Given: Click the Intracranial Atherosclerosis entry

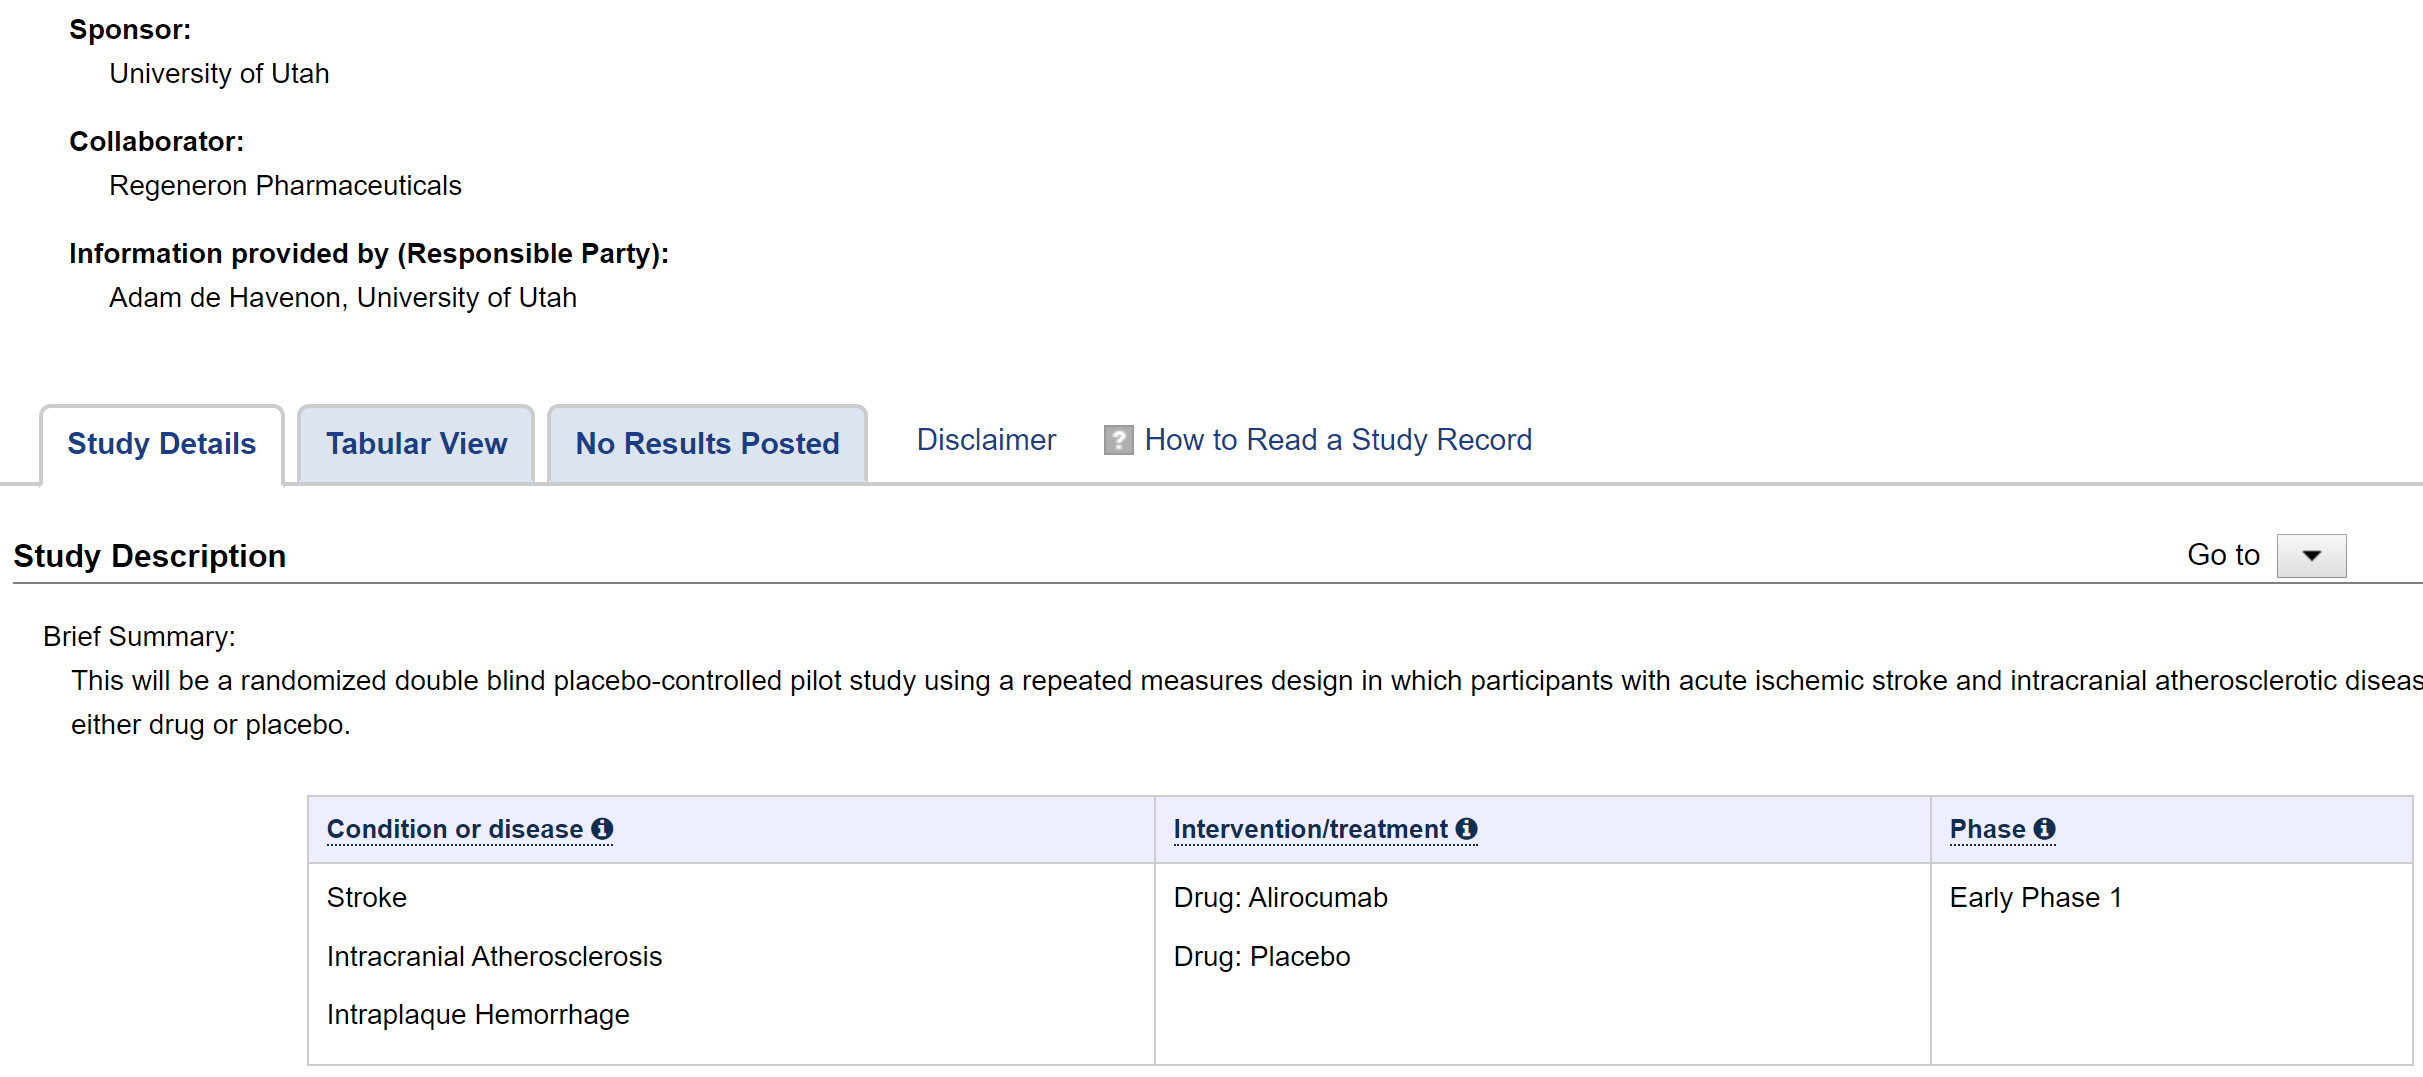Looking at the screenshot, I should [x=494, y=957].
